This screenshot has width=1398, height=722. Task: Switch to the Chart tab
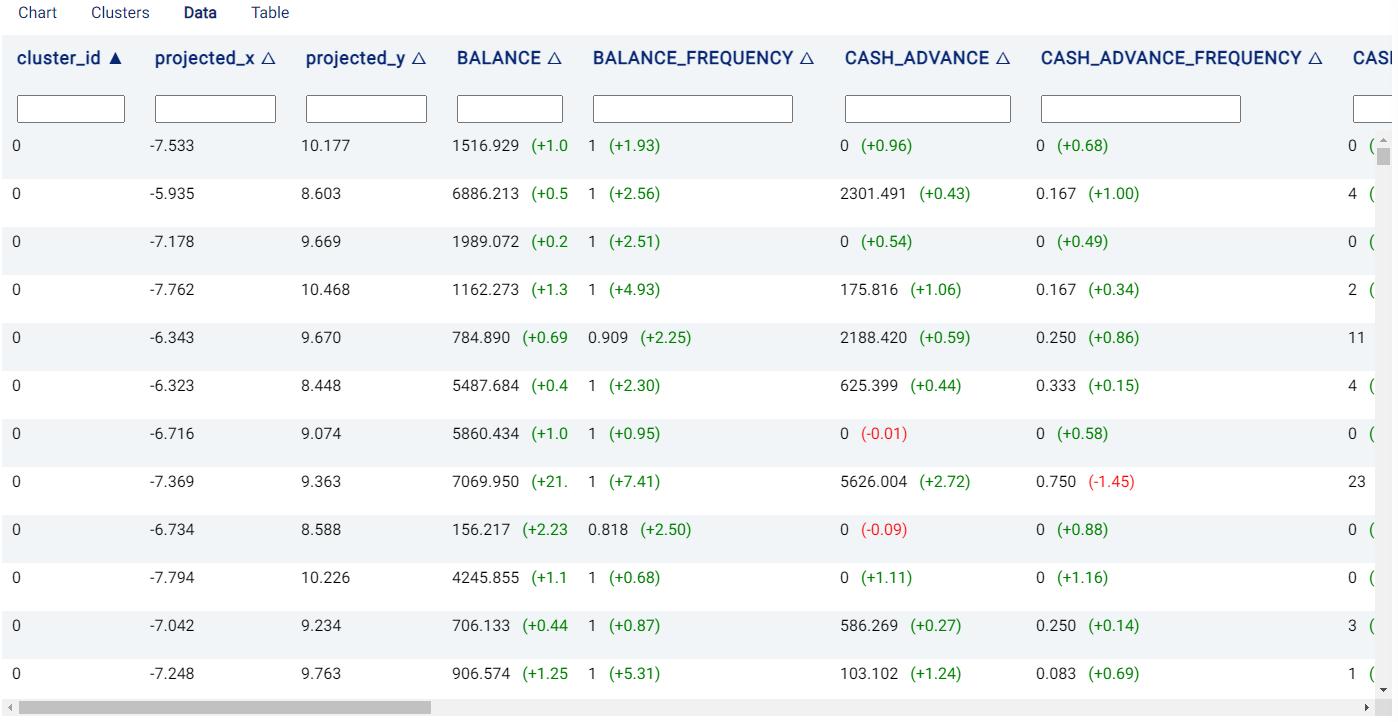tap(38, 13)
